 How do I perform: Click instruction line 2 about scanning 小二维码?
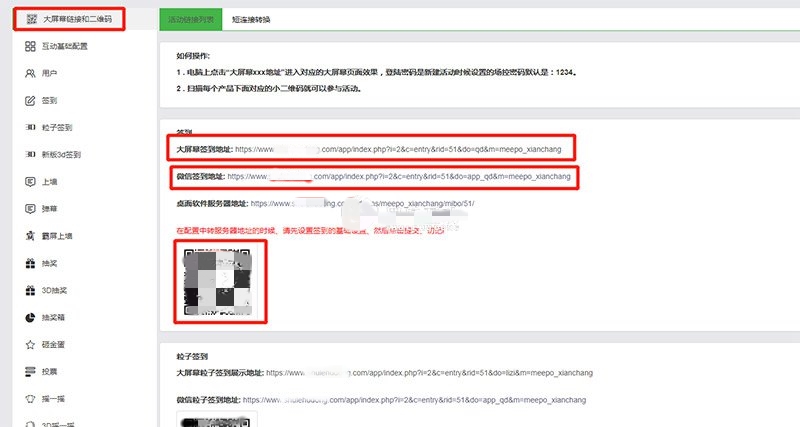269,89
